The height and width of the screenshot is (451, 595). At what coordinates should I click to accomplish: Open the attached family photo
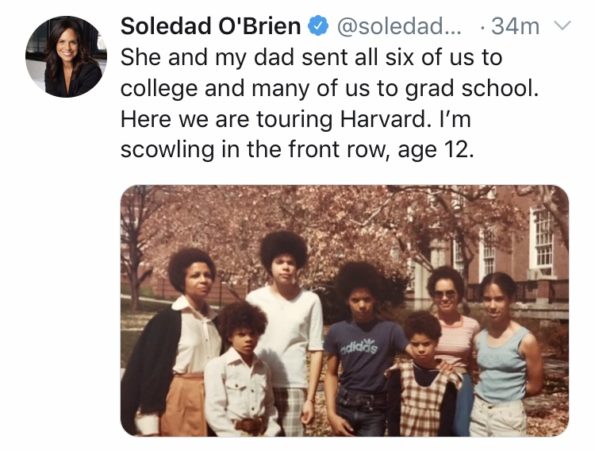[x=345, y=310]
